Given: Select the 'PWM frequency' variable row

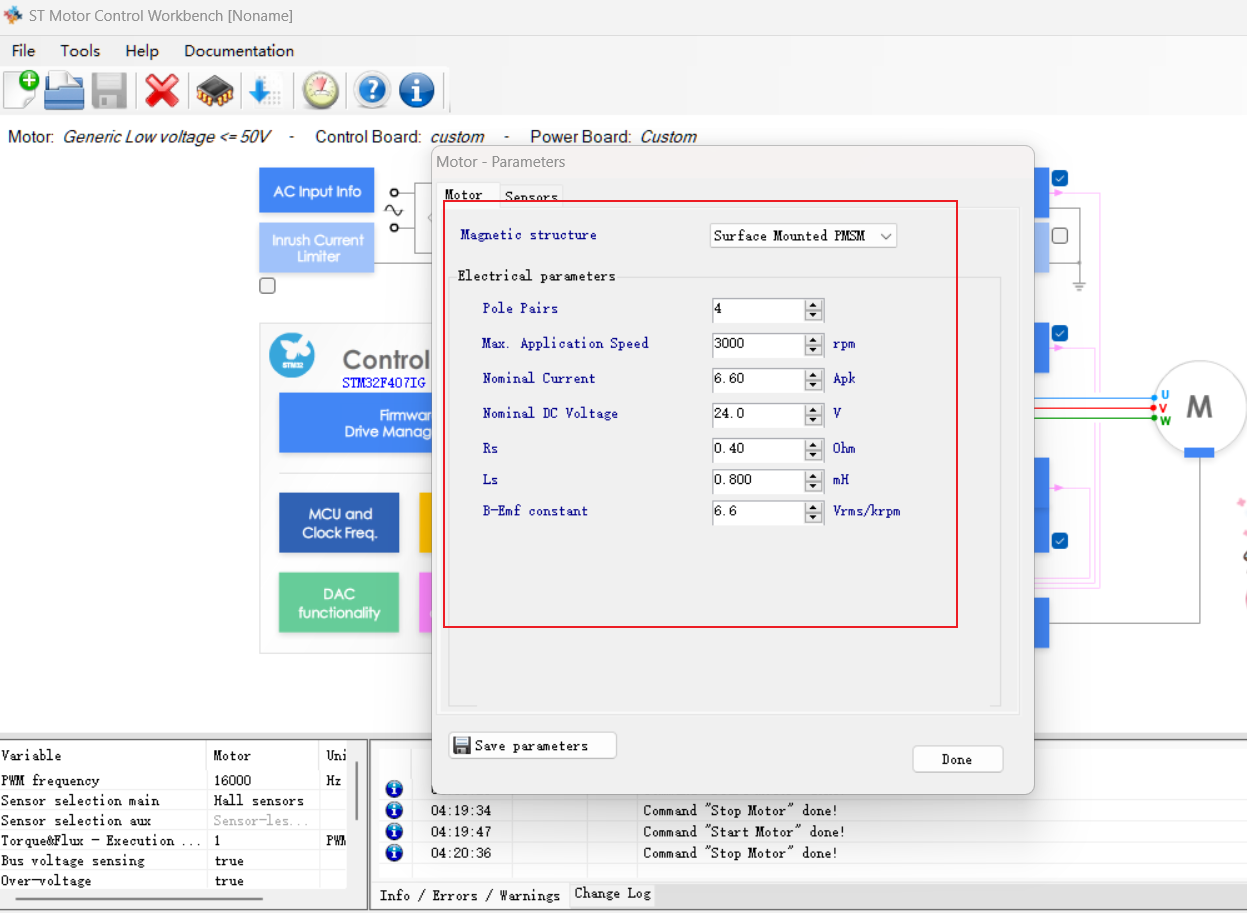Looking at the screenshot, I should click(x=174, y=780).
